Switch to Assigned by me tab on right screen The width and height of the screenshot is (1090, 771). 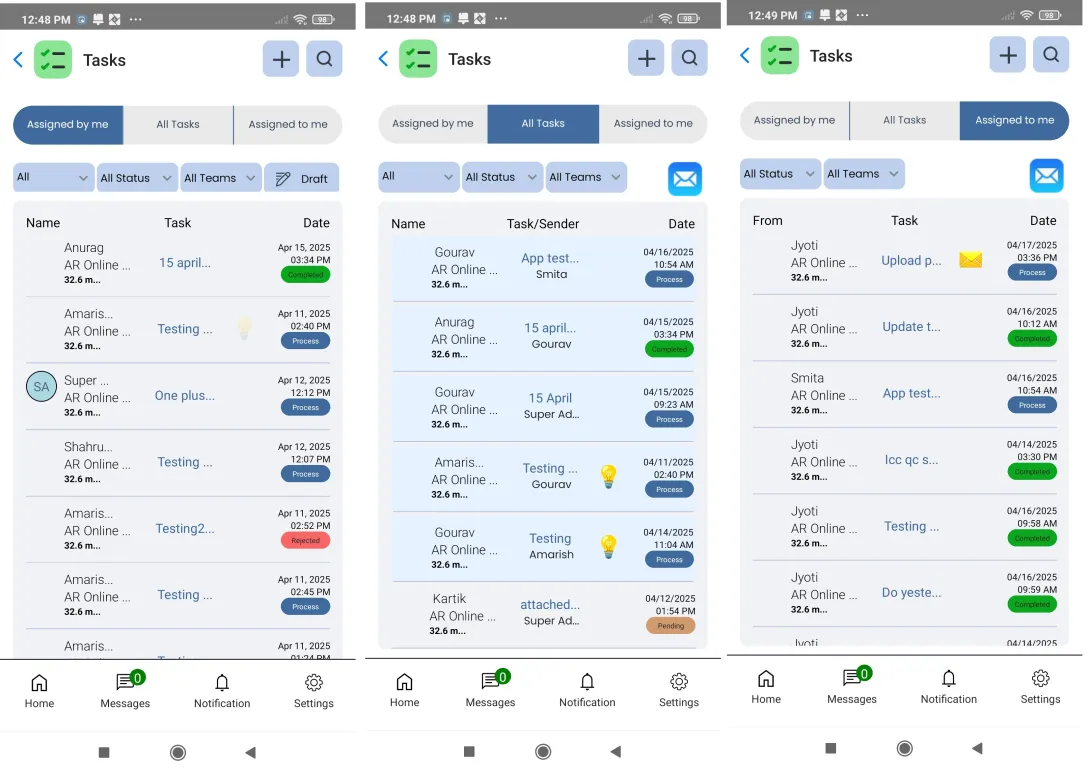click(x=795, y=121)
